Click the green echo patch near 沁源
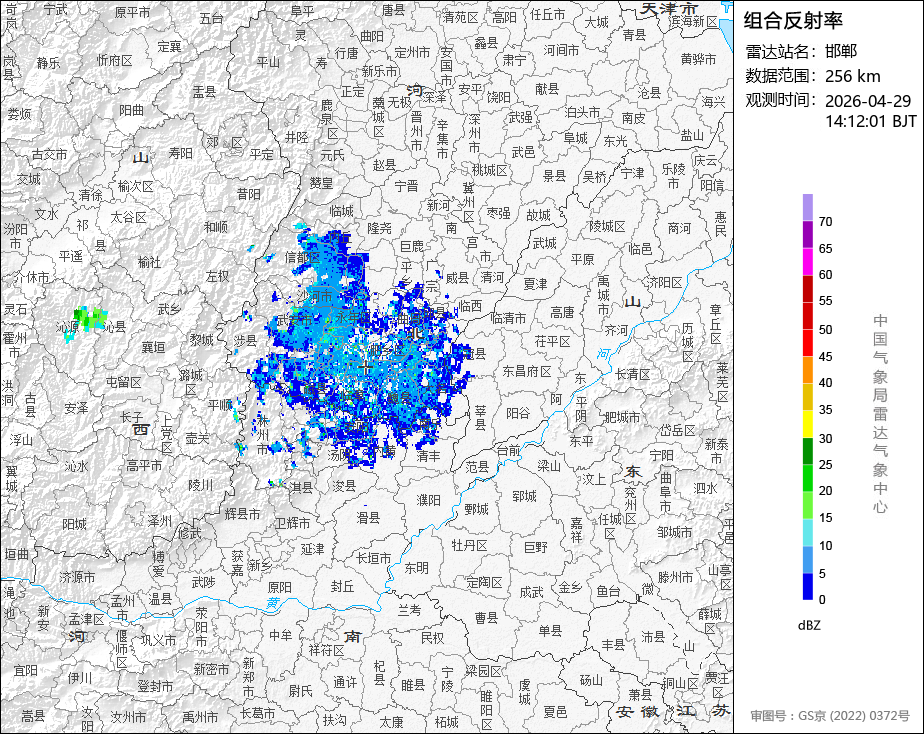924x734 pixels. coord(90,319)
